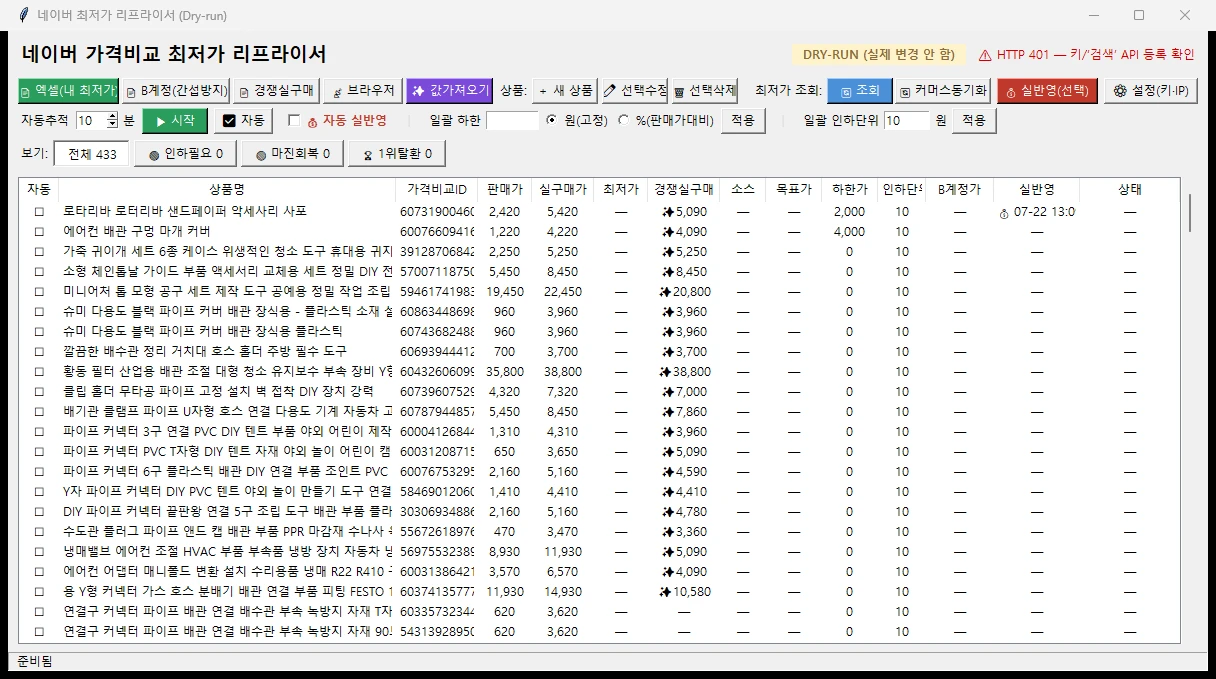Click the 선택삭제 trash button
The width and height of the screenshot is (1216, 679).
tap(704, 90)
